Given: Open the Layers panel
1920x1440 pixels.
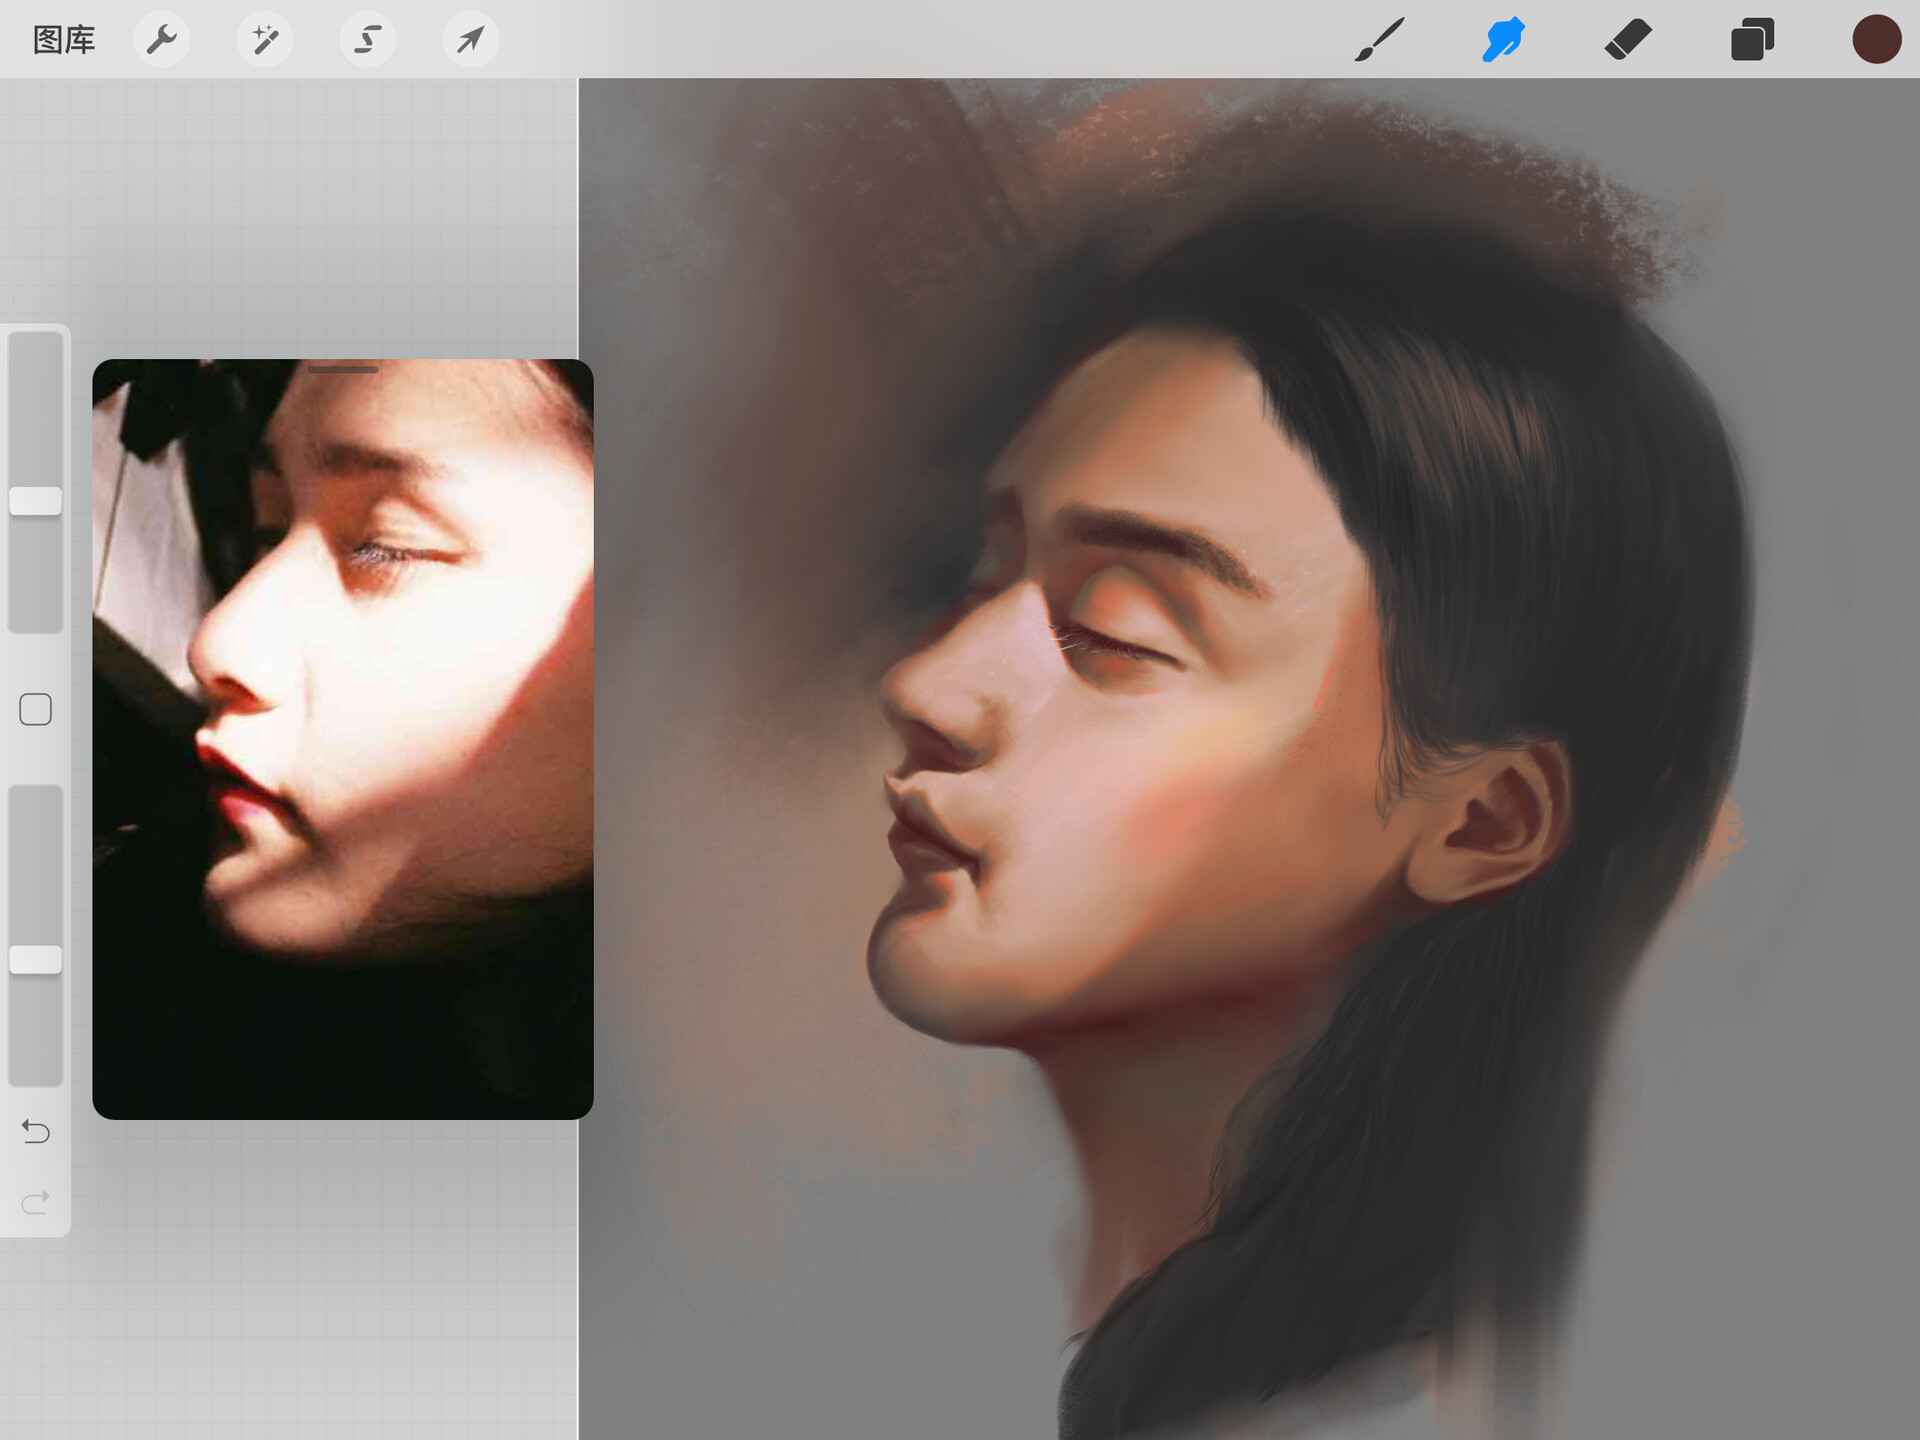Looking at the screenshot, I should point(1751,39).
